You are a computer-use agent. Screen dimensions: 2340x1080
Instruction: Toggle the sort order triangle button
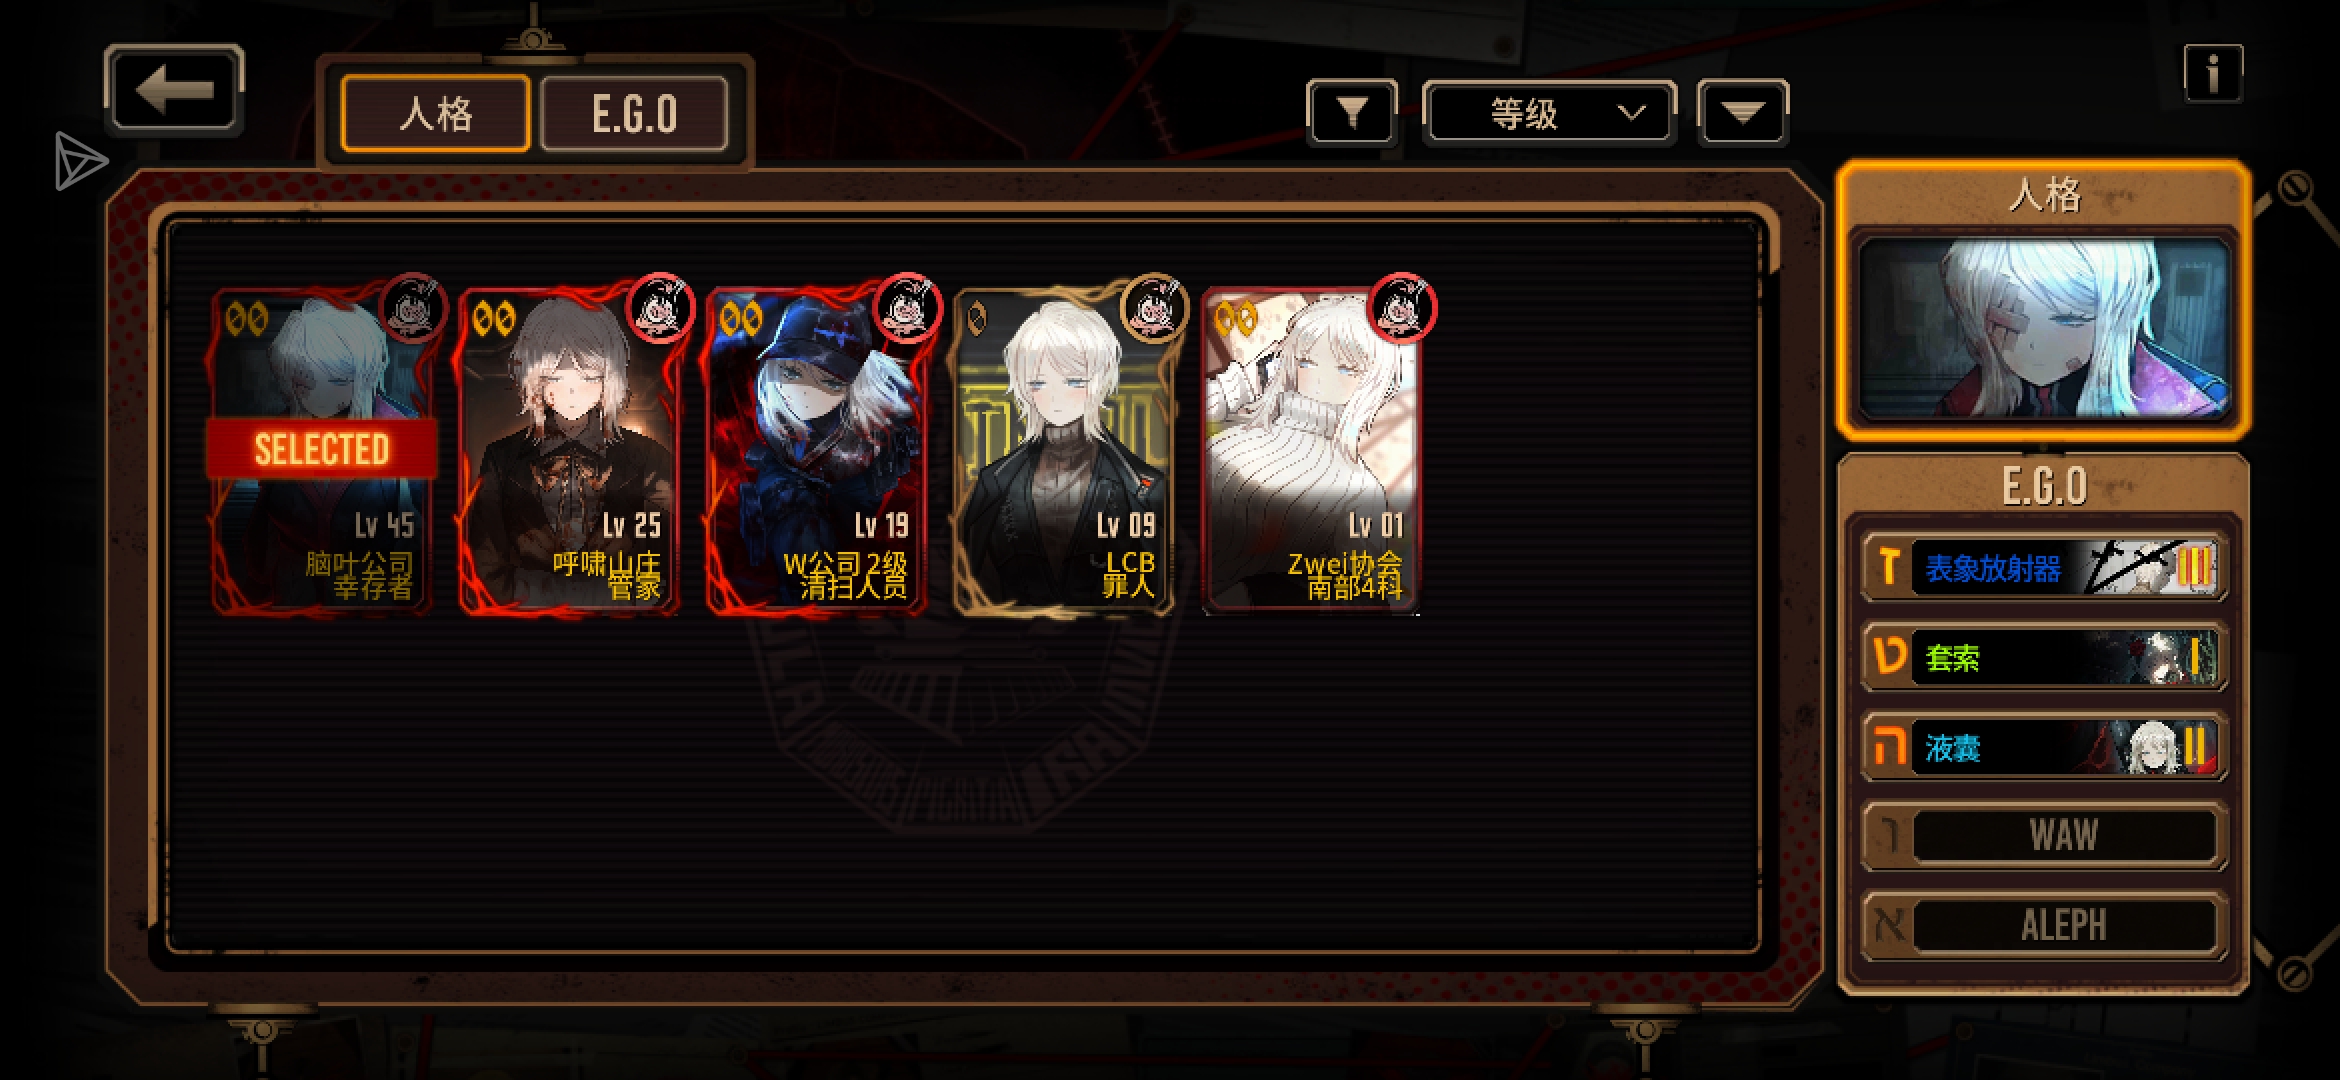click(1742, 113)
